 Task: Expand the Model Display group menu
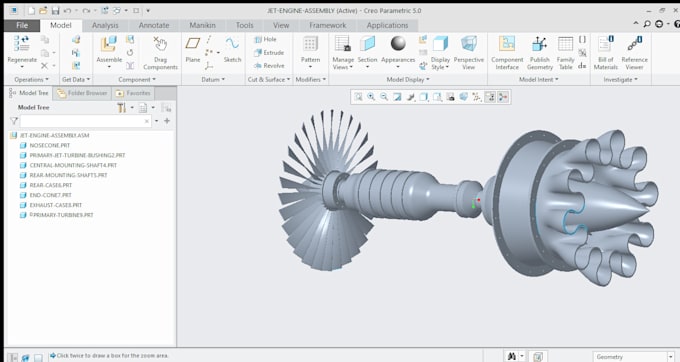pyautogui.click(x=408, y=80)
